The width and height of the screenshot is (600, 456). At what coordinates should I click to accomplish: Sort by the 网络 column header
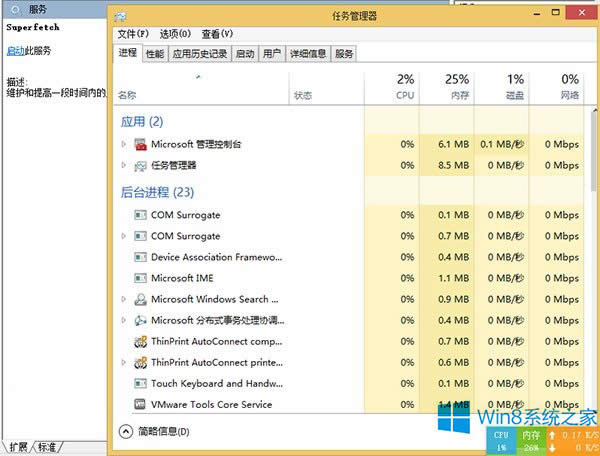556,88
